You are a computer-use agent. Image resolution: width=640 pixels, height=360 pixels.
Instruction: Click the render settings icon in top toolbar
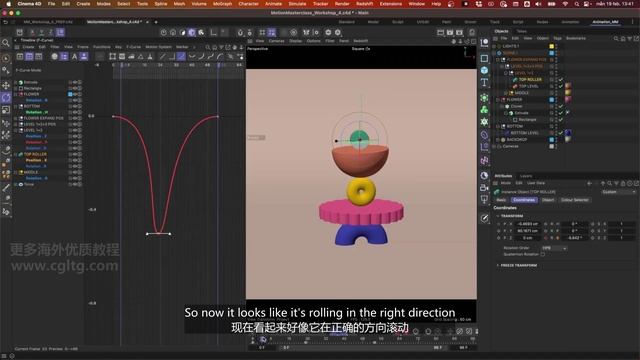(x=459, y=32)
